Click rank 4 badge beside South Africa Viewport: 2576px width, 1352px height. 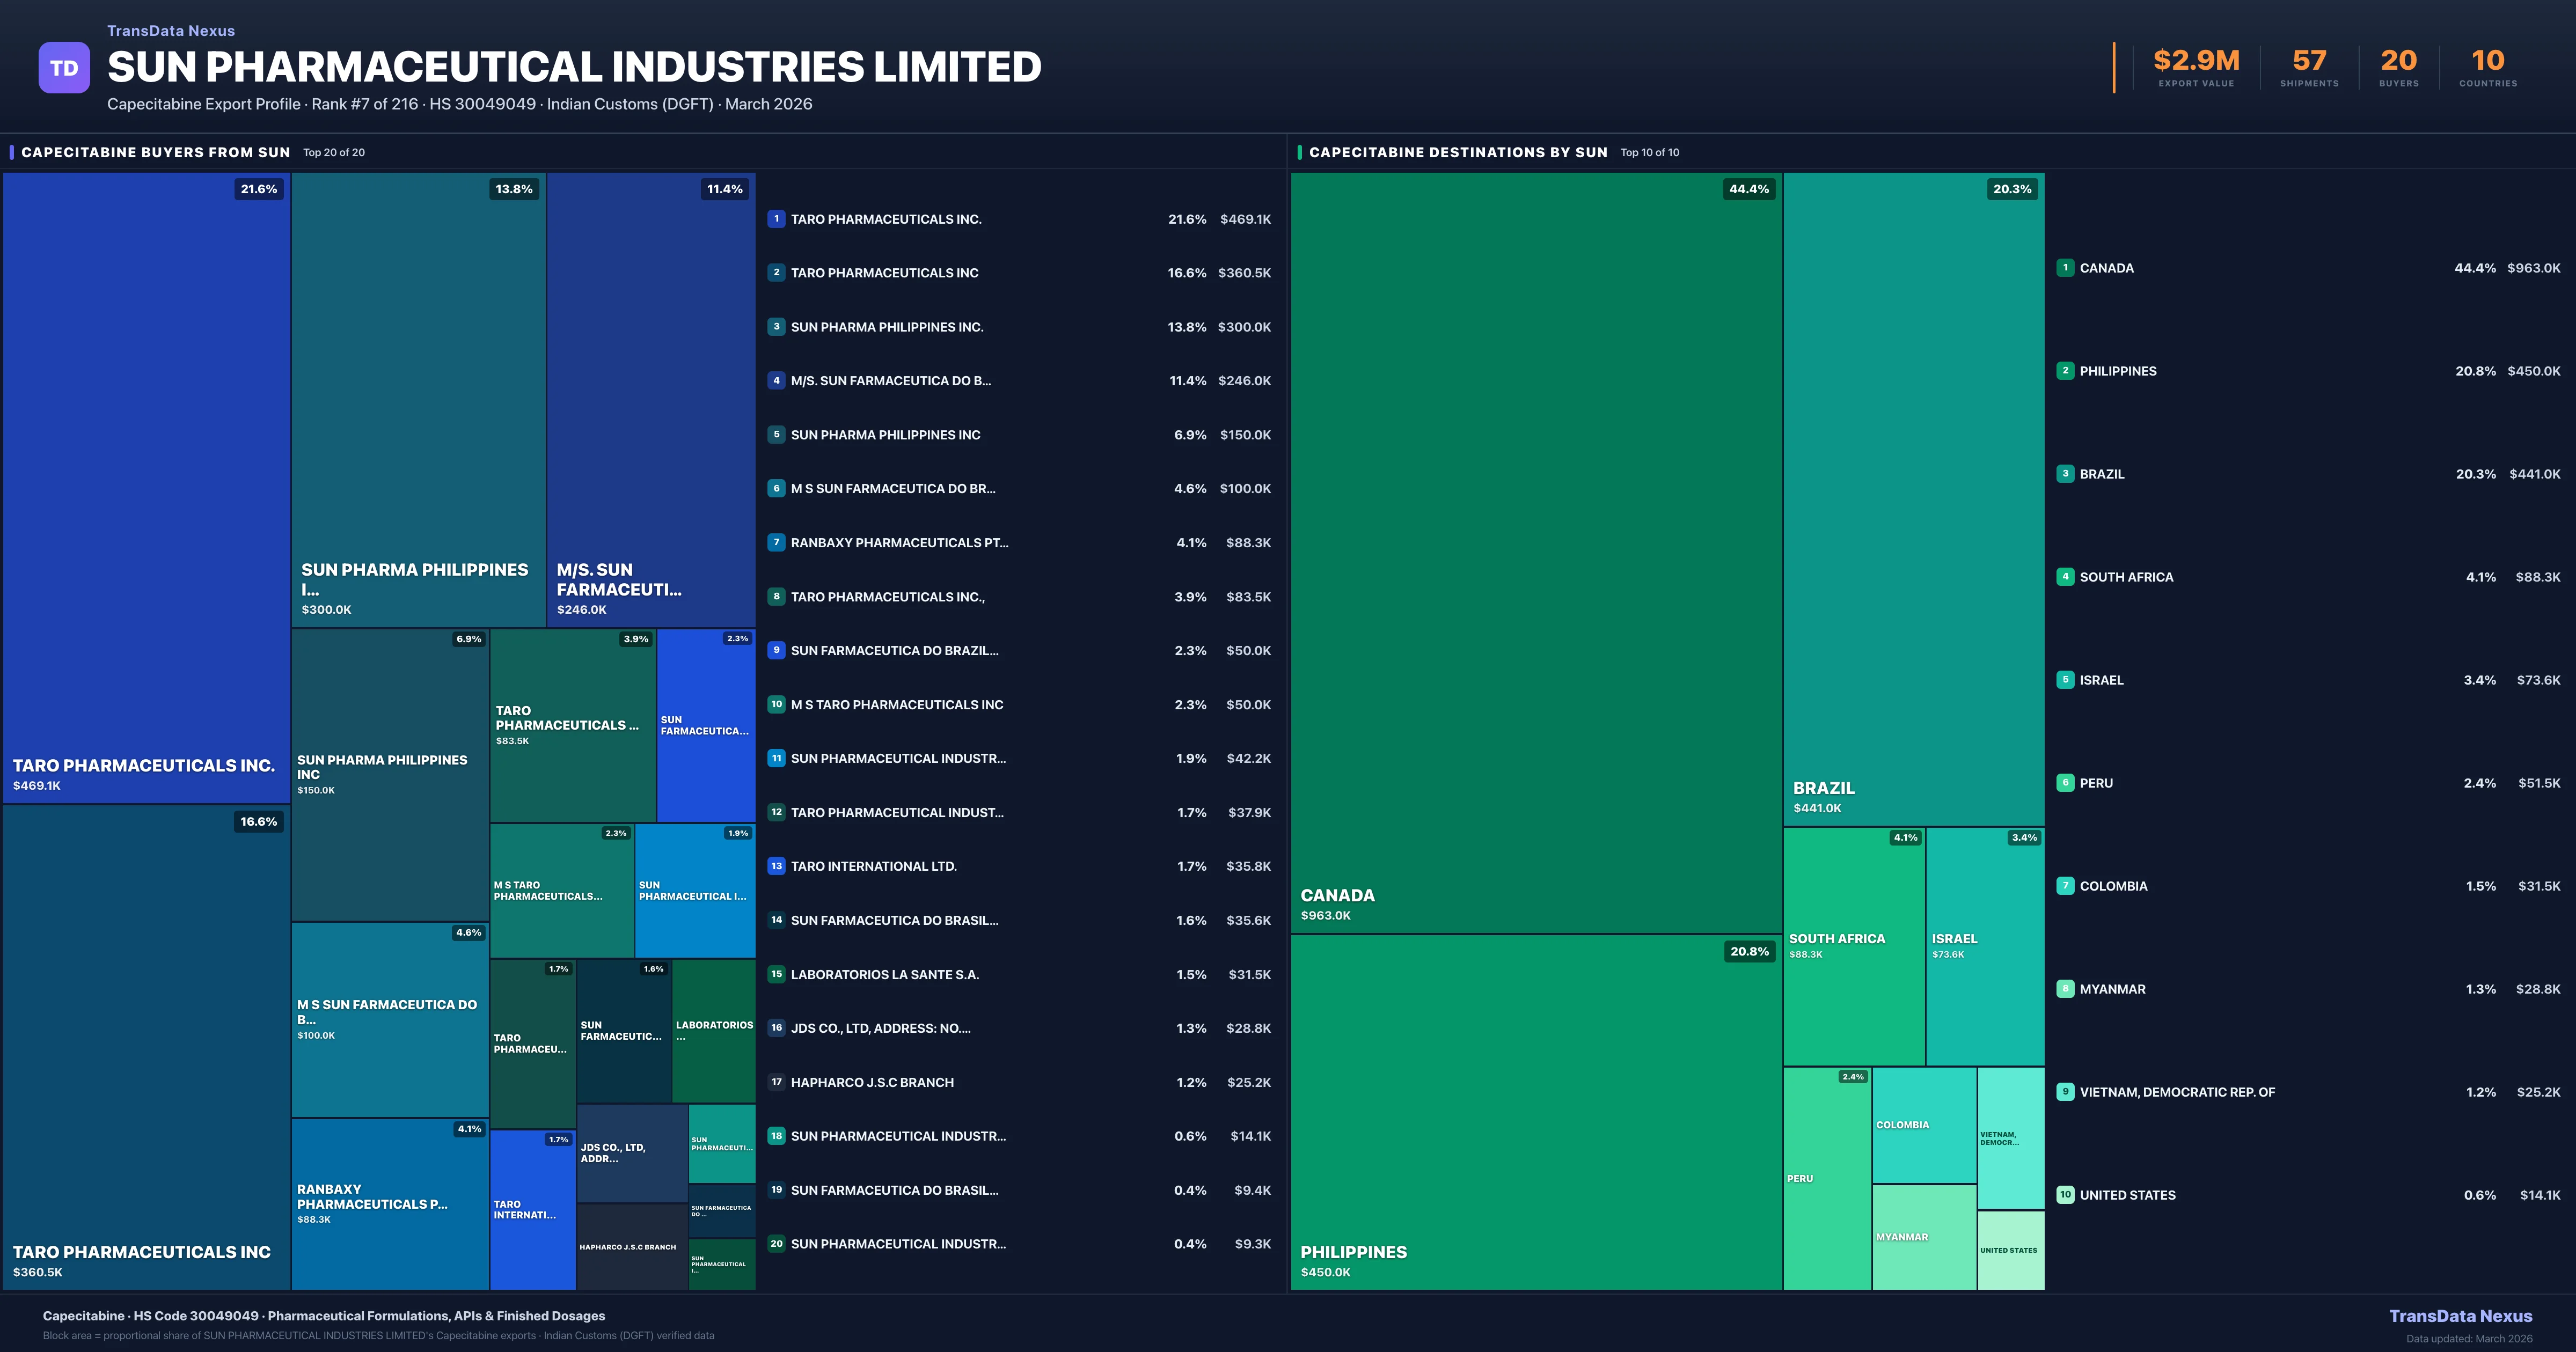2065,577
